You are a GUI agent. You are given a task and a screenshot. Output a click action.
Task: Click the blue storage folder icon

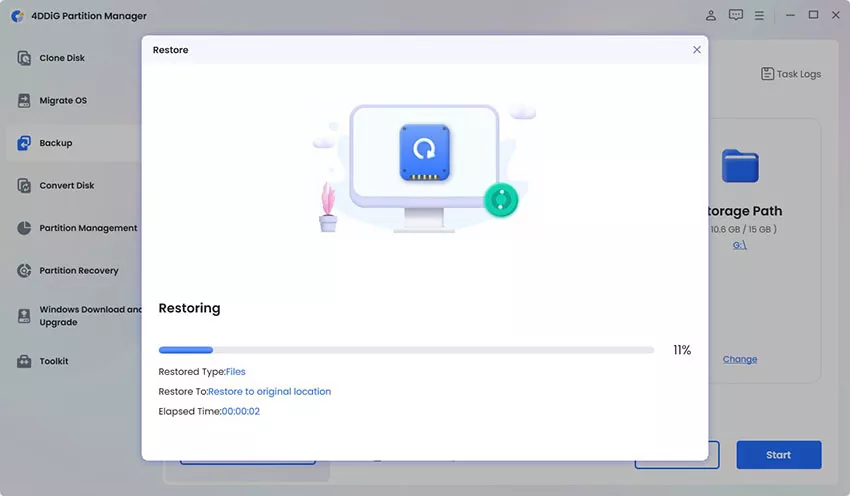(740, 166)
